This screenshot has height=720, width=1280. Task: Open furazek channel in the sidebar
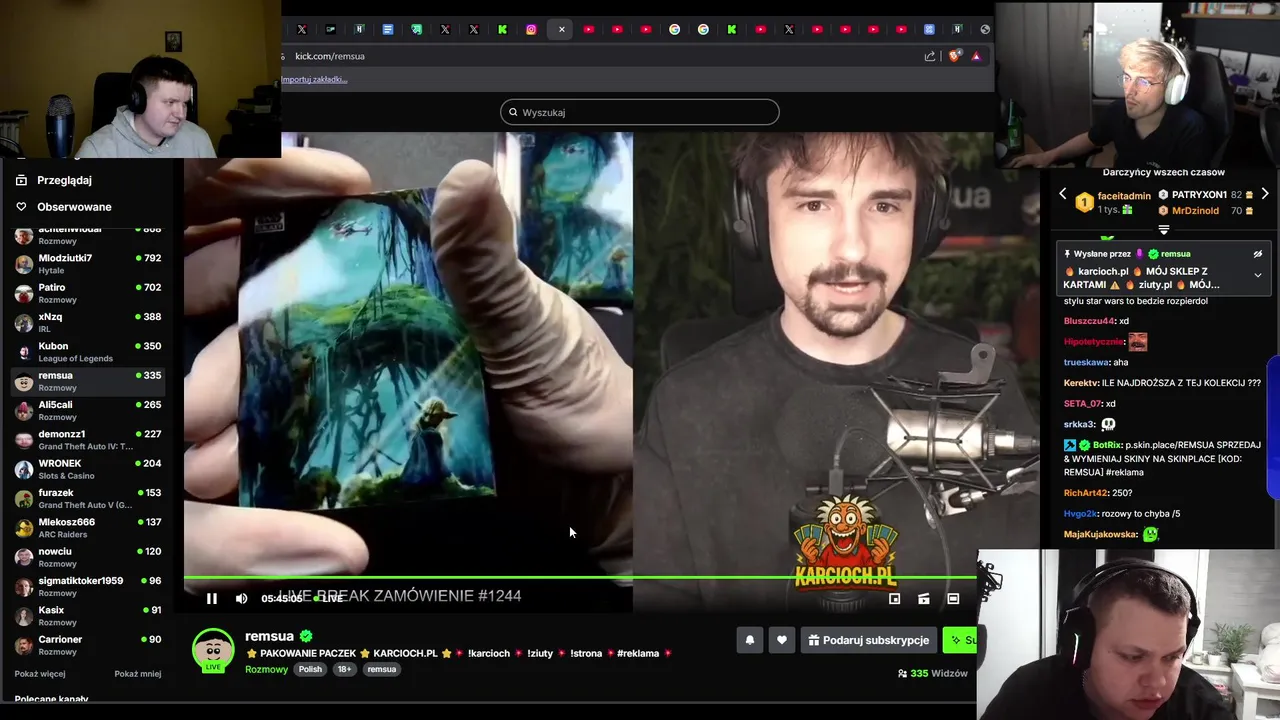[88, 498]
